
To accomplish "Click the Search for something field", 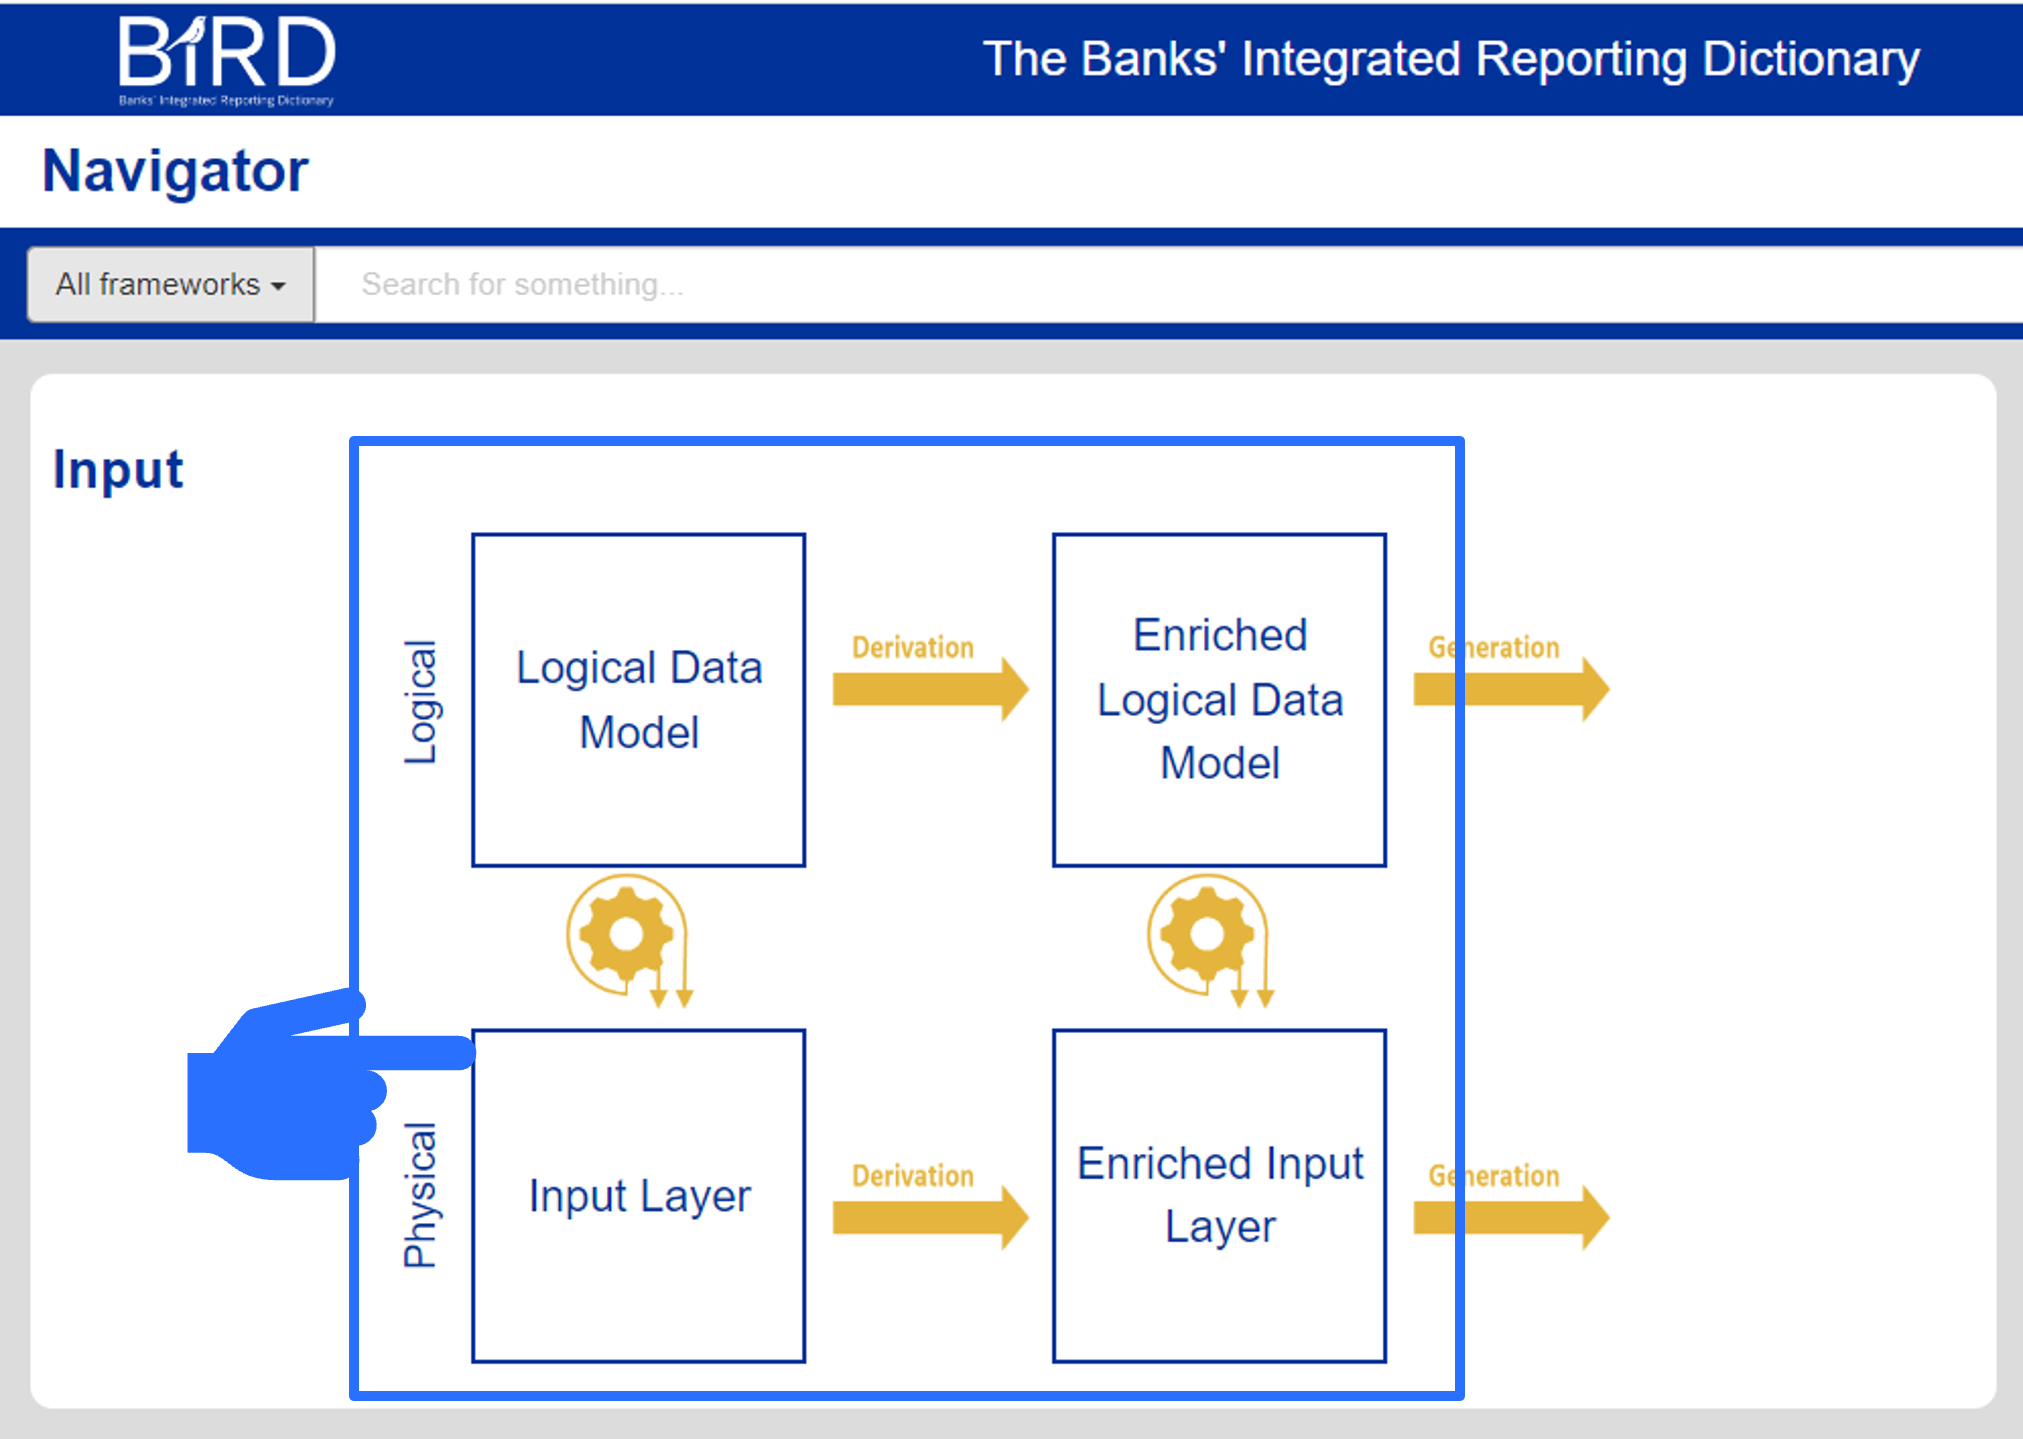I will pos(1100,285).
